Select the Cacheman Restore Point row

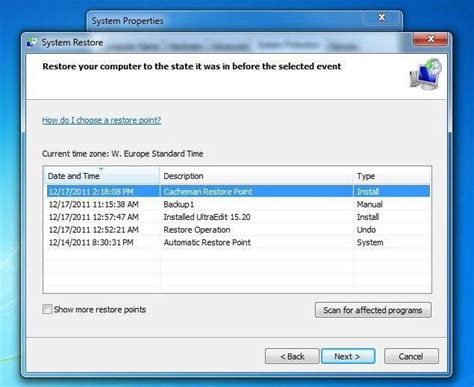click(x=237, y=192)
